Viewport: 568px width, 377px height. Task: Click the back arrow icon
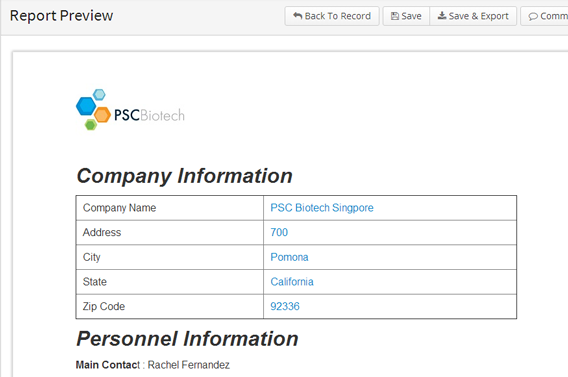297,16
